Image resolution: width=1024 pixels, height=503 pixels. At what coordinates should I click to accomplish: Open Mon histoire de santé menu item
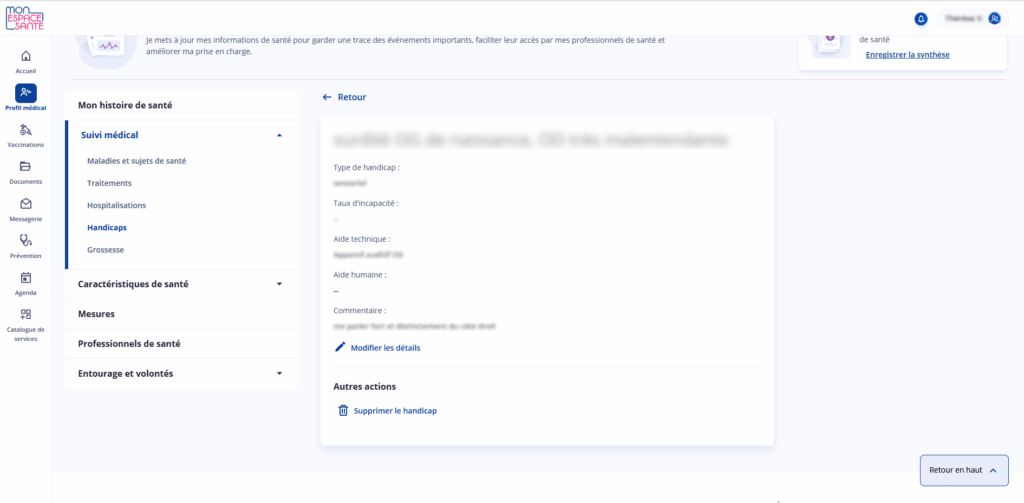click(x=132, y=105)
